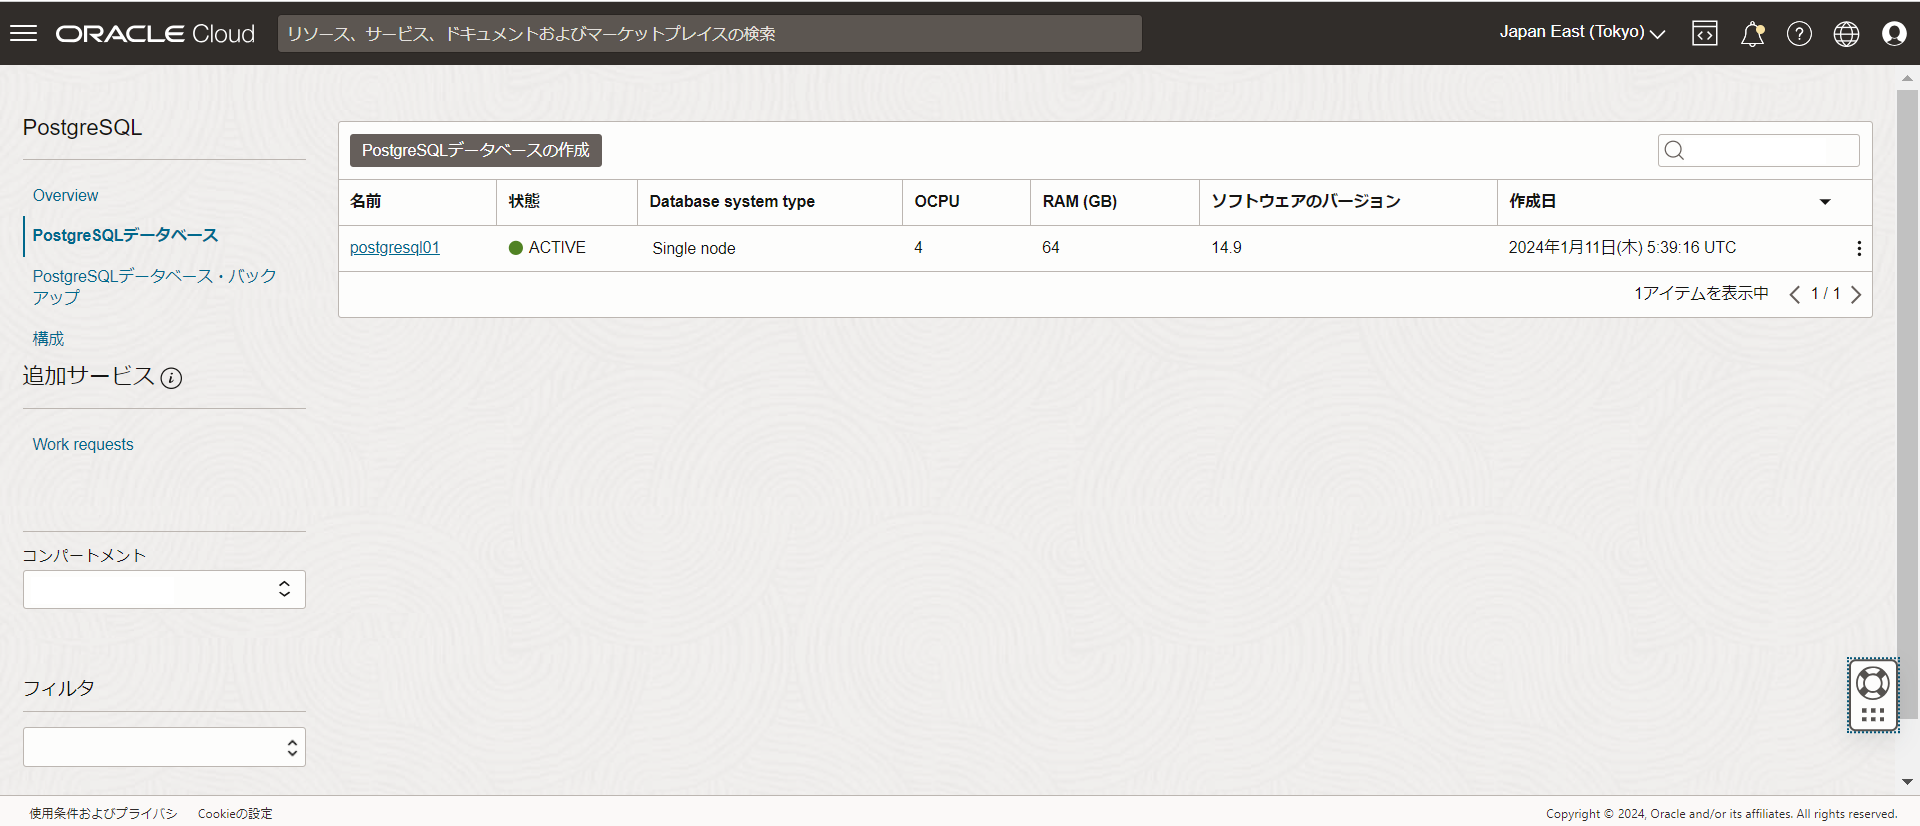
Task: Focus the table search field
Action: (1759, 150)
